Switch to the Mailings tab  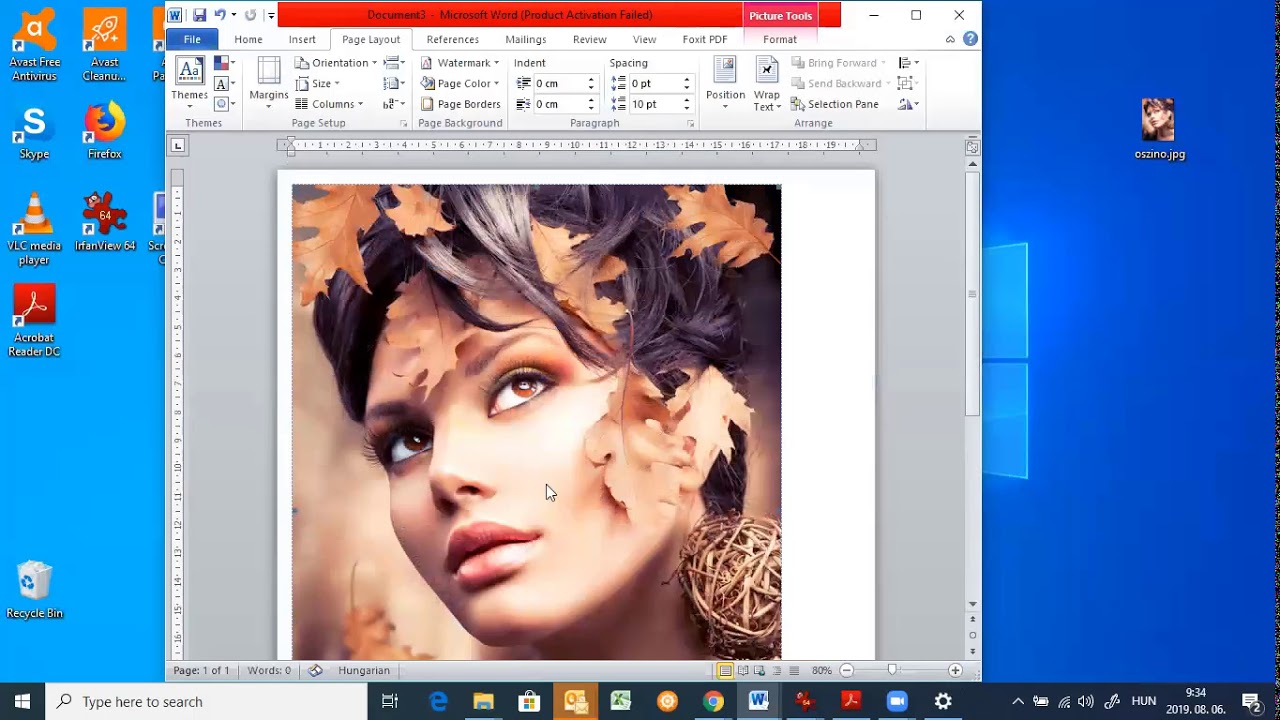pyautogui.click(x=525, y=39)
